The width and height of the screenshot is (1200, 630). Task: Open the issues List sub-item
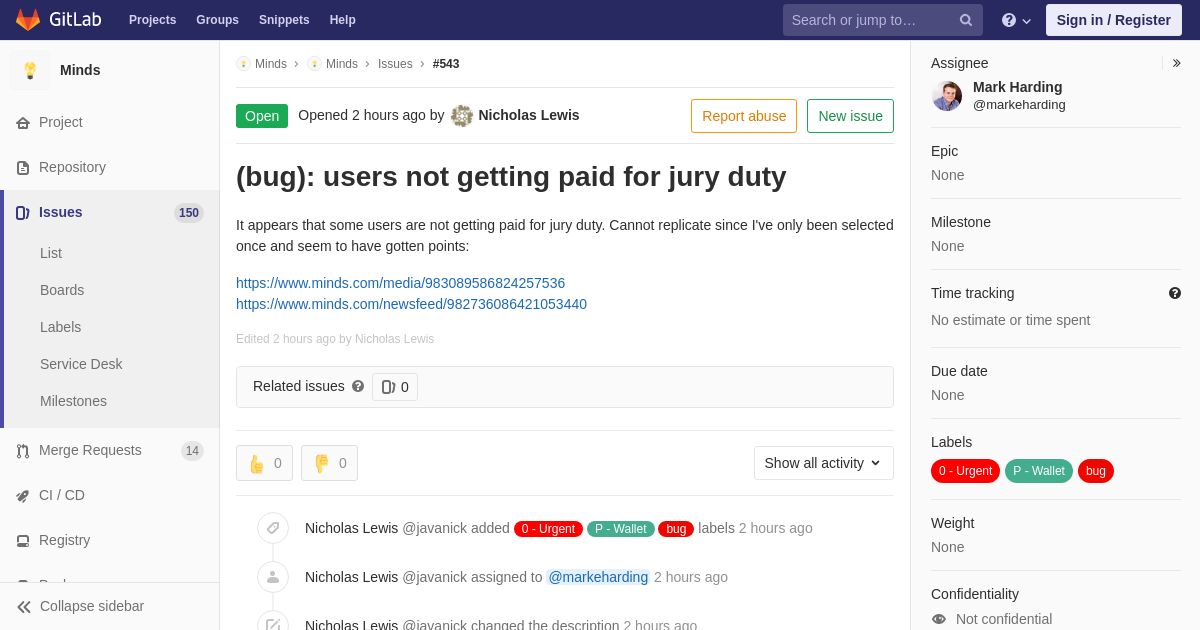click(x=51, y=253)
